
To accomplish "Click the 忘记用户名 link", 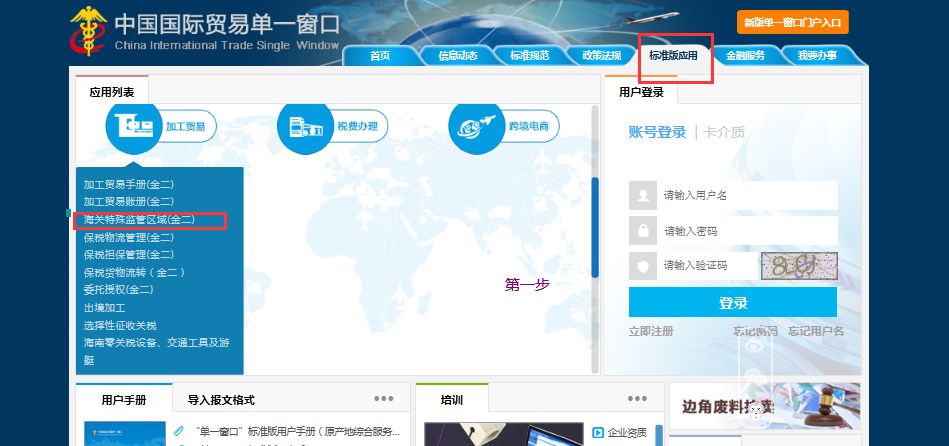I will tap(815, 331).
